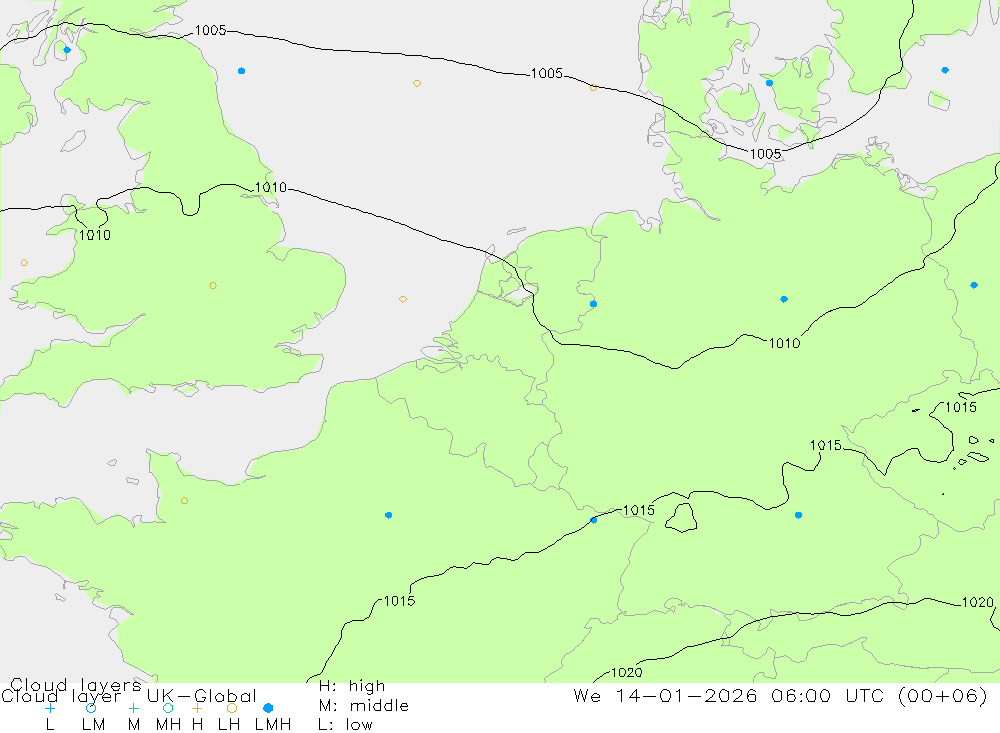Click the 1020 label at the bottom edge

(627, 672)
